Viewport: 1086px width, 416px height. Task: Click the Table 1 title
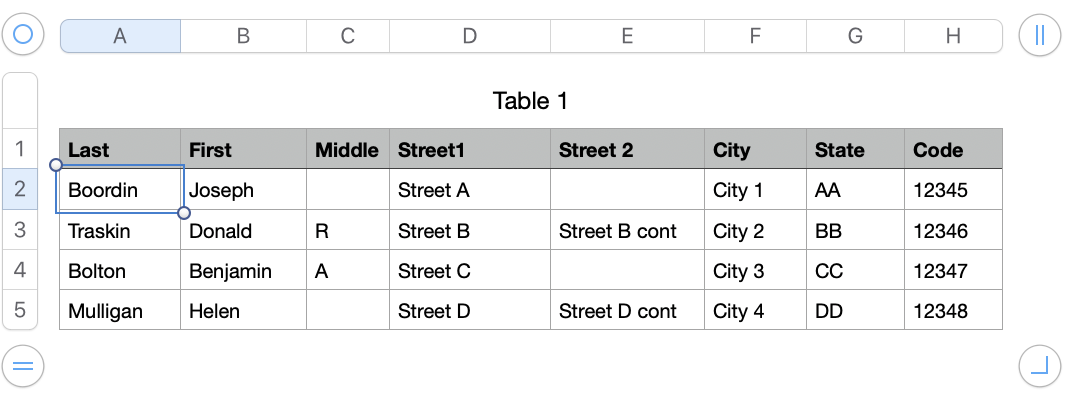coord(531,101)
